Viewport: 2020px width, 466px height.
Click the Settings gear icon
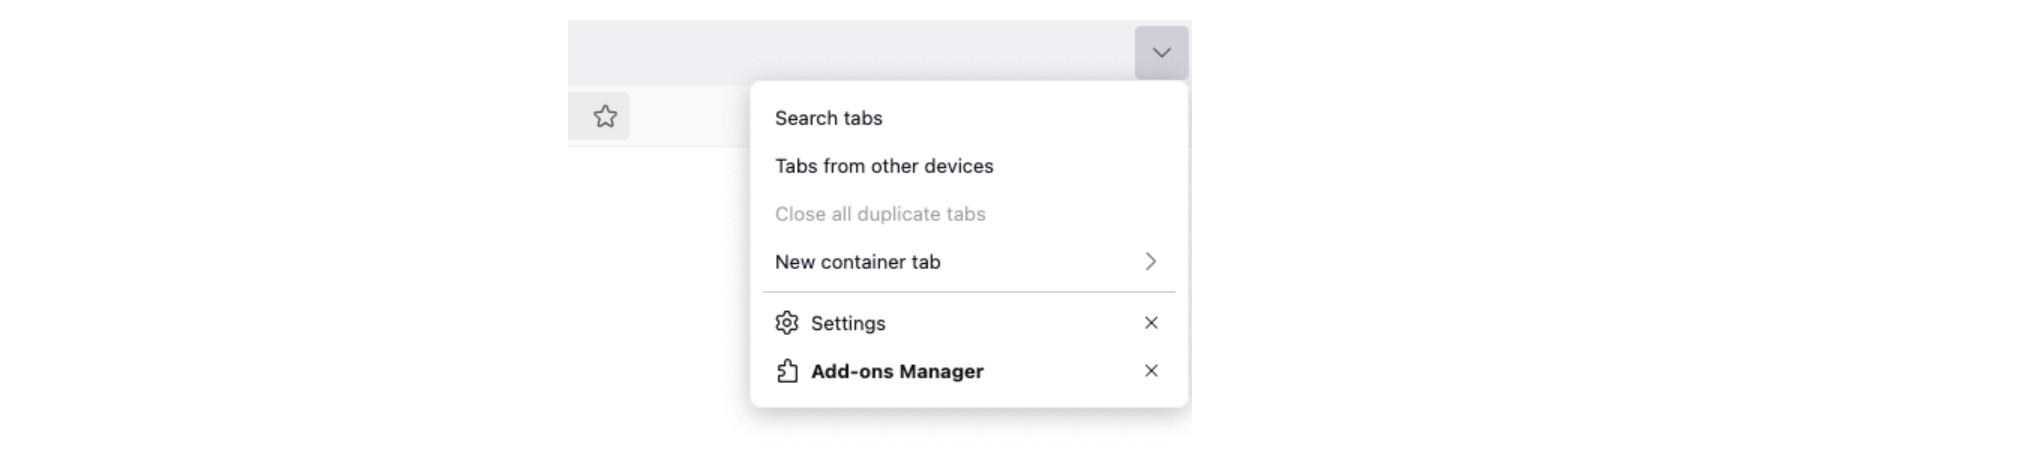tap(787, 323)
